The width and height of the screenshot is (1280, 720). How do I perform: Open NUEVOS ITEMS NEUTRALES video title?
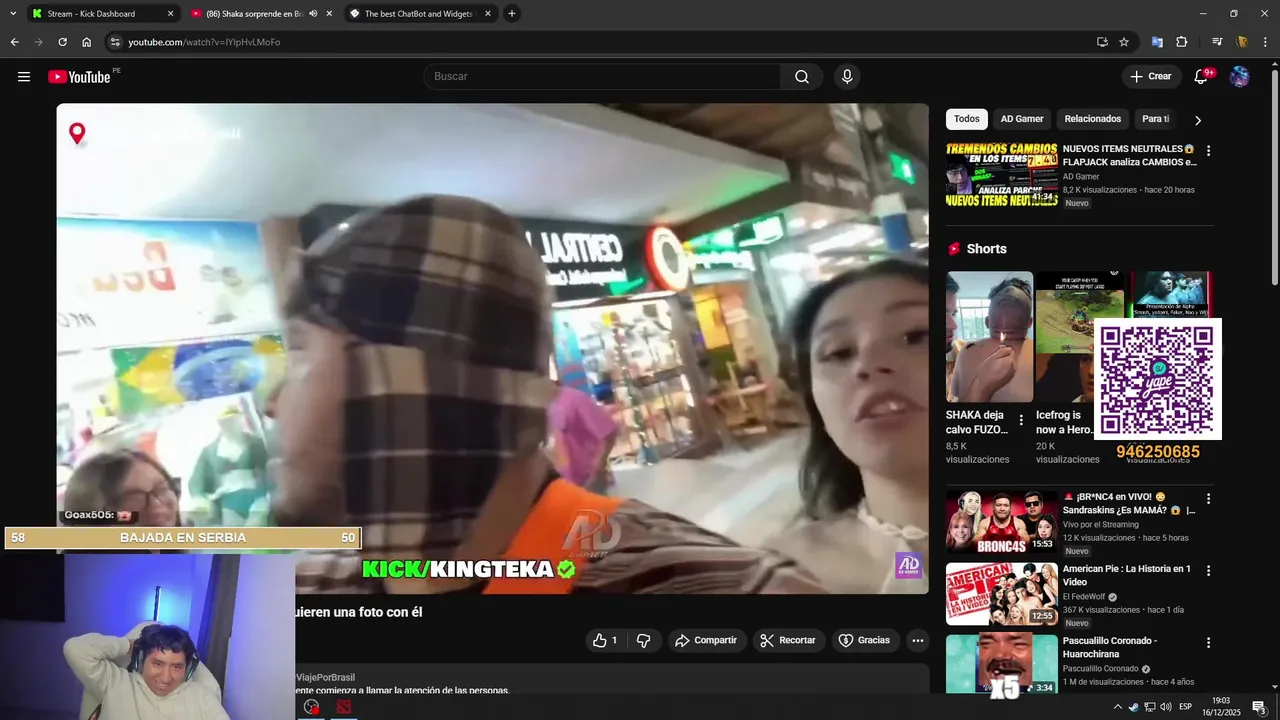pos(1129,155)
